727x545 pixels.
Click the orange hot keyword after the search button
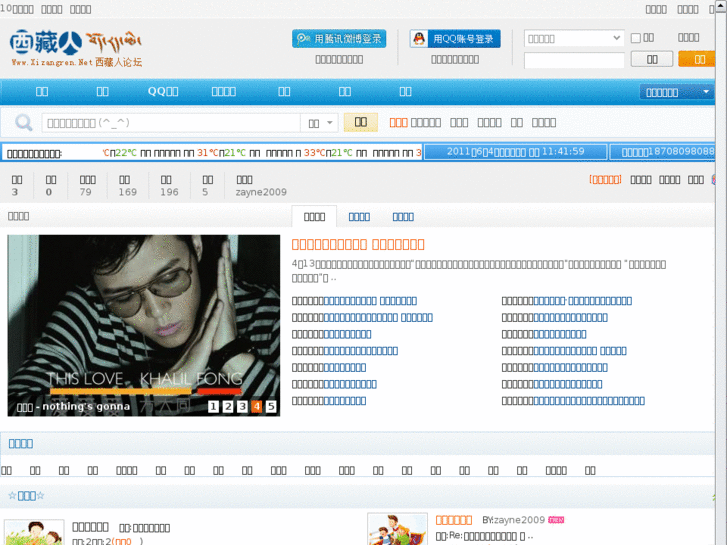[x=398, y=122]
